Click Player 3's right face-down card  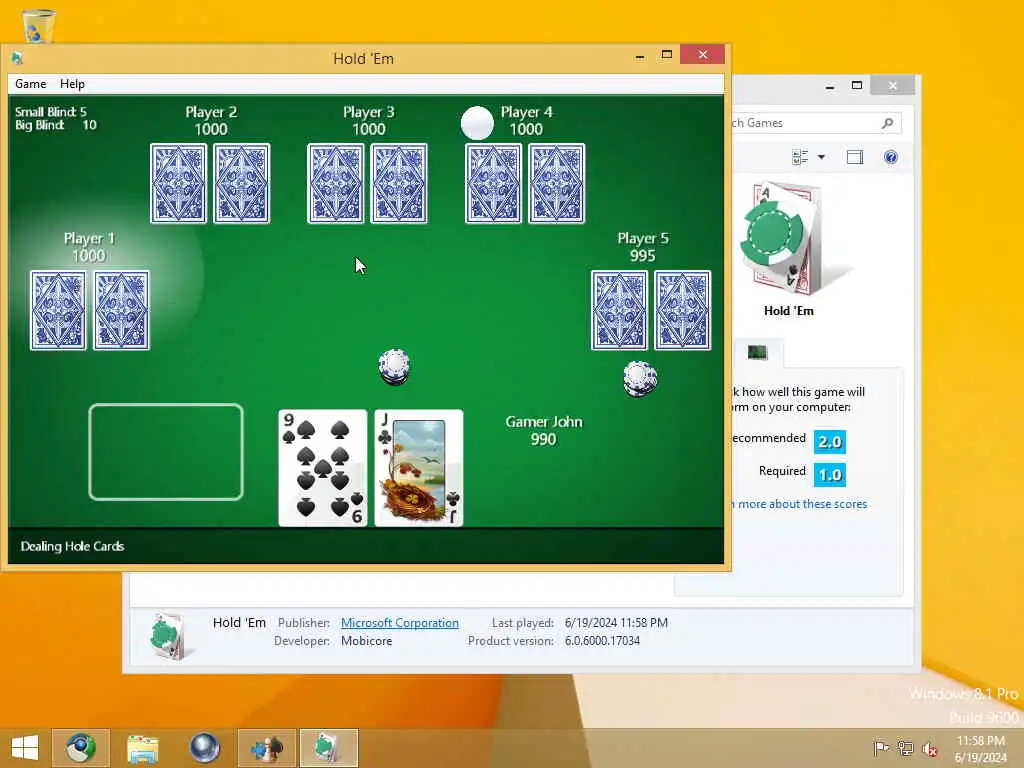tap(399, 184)
